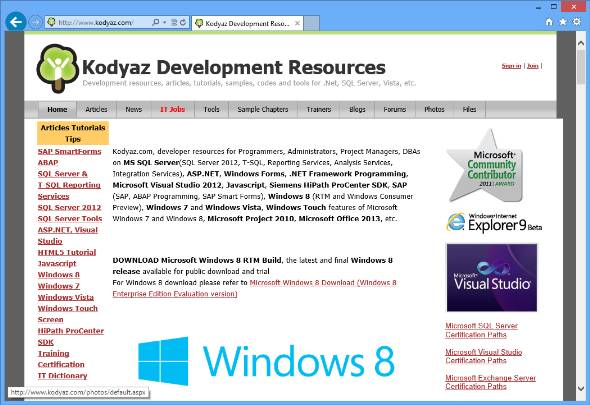This screenshot has width=590, height=405.
Task: Refresh the page with reload icon
Action: tap(183, 22)
